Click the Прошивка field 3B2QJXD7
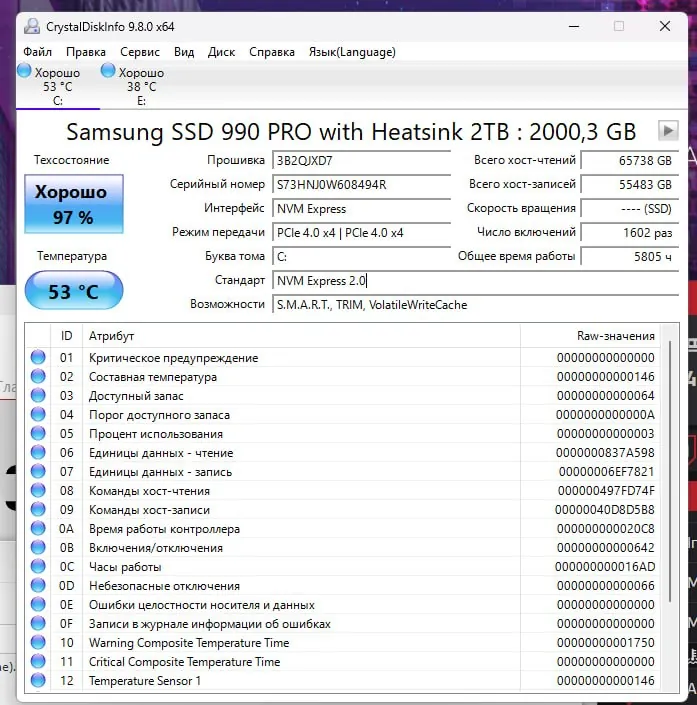697x705 pixels. coord(361,161)
